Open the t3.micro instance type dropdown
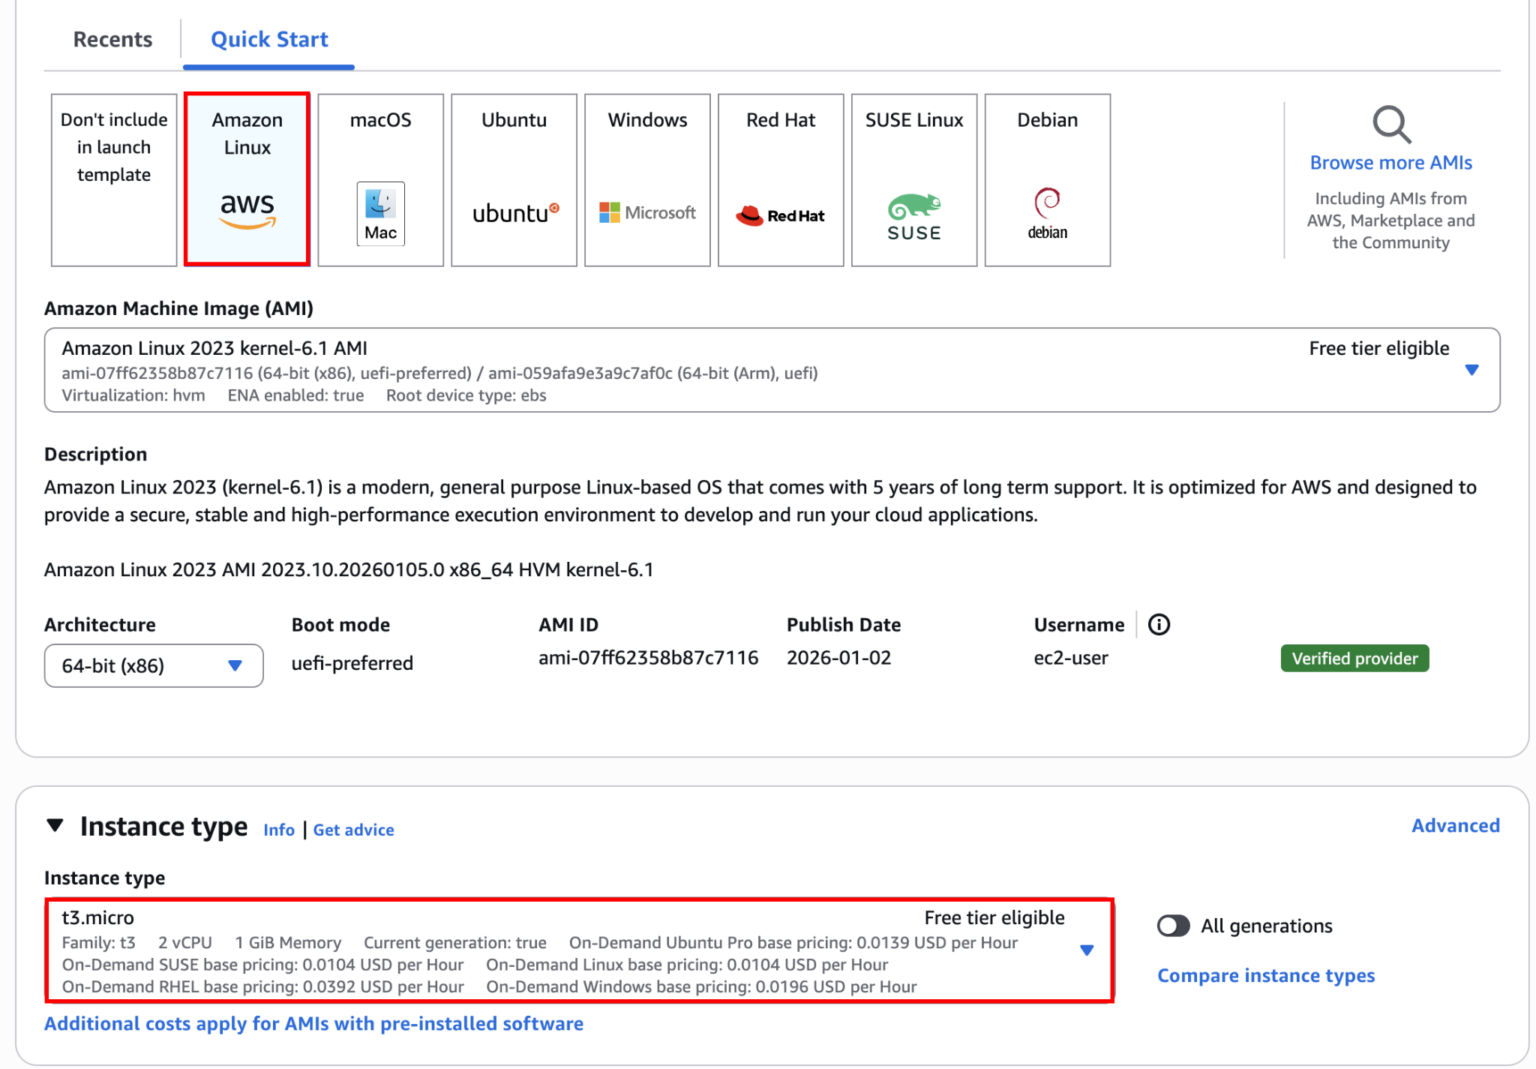The width and height of the screenshot is (1536, 1069). tap(1086, 951)
